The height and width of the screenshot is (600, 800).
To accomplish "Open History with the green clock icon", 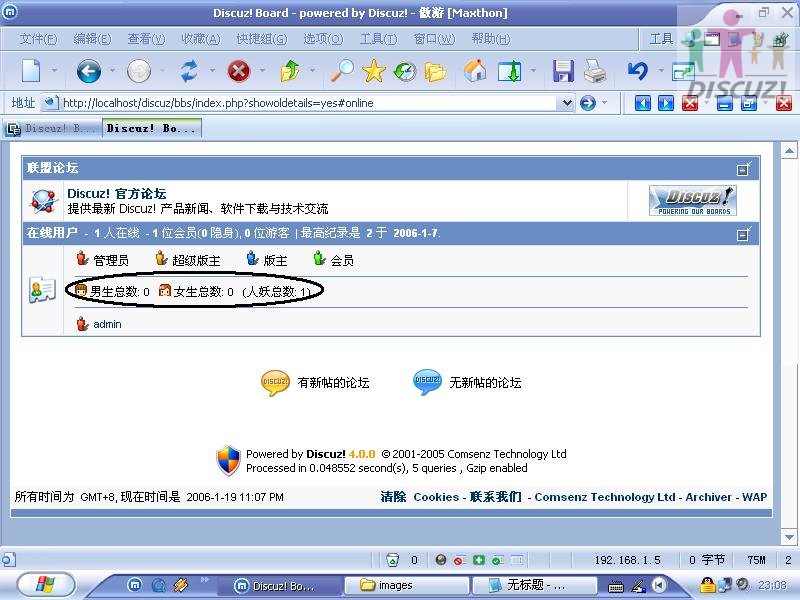I will point(405,71).
